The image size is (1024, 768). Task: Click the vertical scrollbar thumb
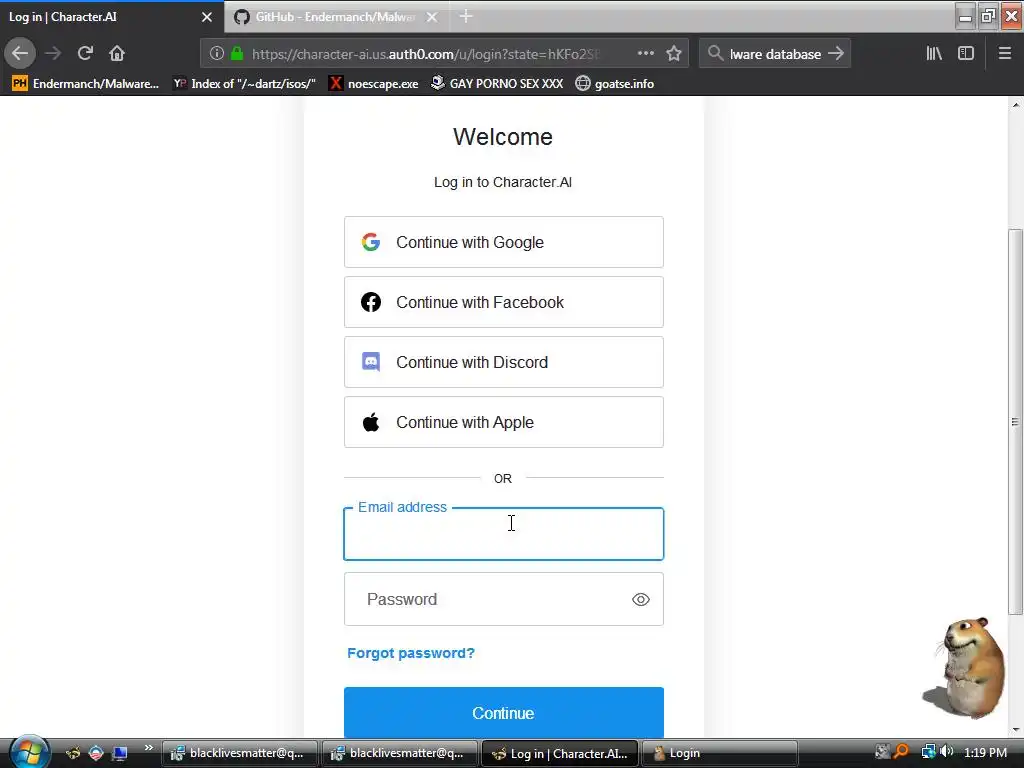[1015, 421]
